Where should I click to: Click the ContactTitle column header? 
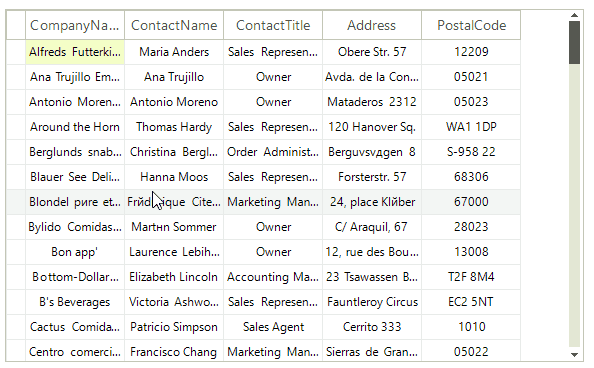273,25
